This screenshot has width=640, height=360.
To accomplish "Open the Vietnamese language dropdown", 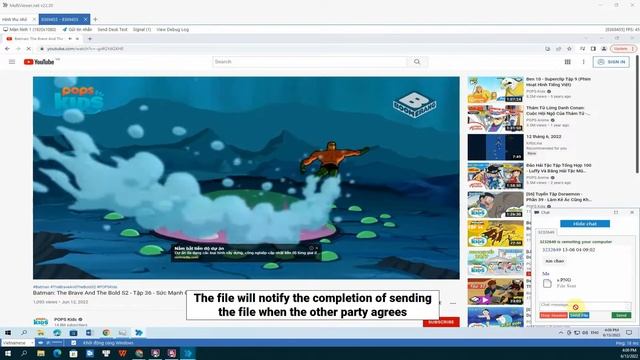I will coord(18,343).
